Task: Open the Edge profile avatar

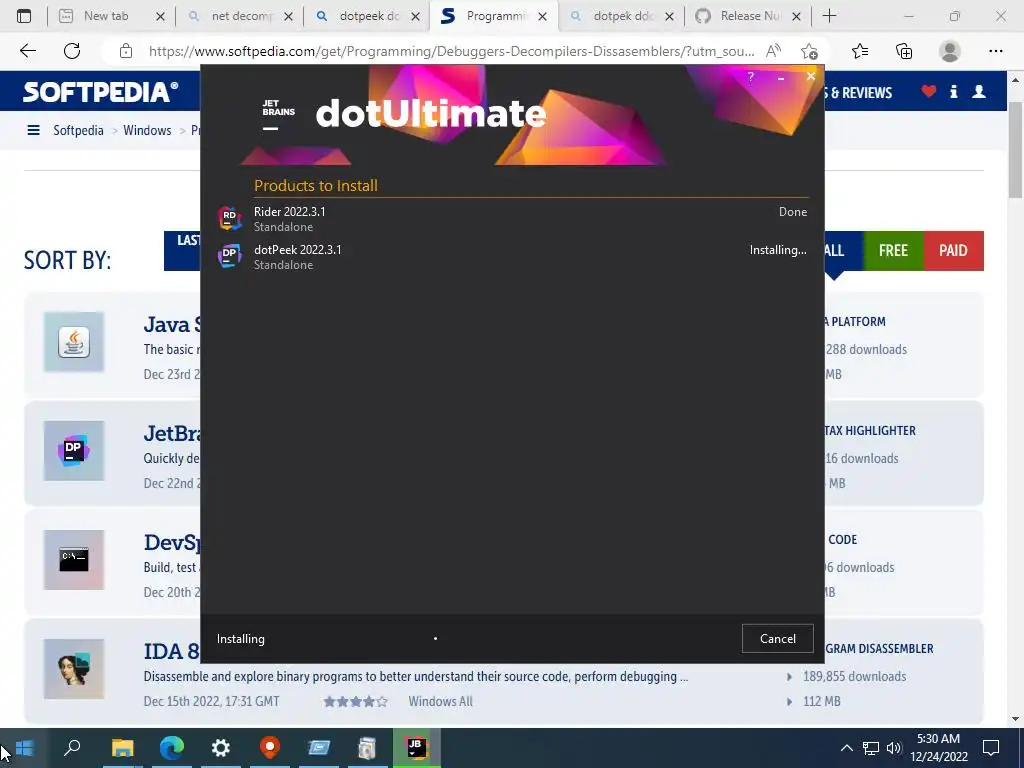Action: pyautogui.click(x=950, y=51)
